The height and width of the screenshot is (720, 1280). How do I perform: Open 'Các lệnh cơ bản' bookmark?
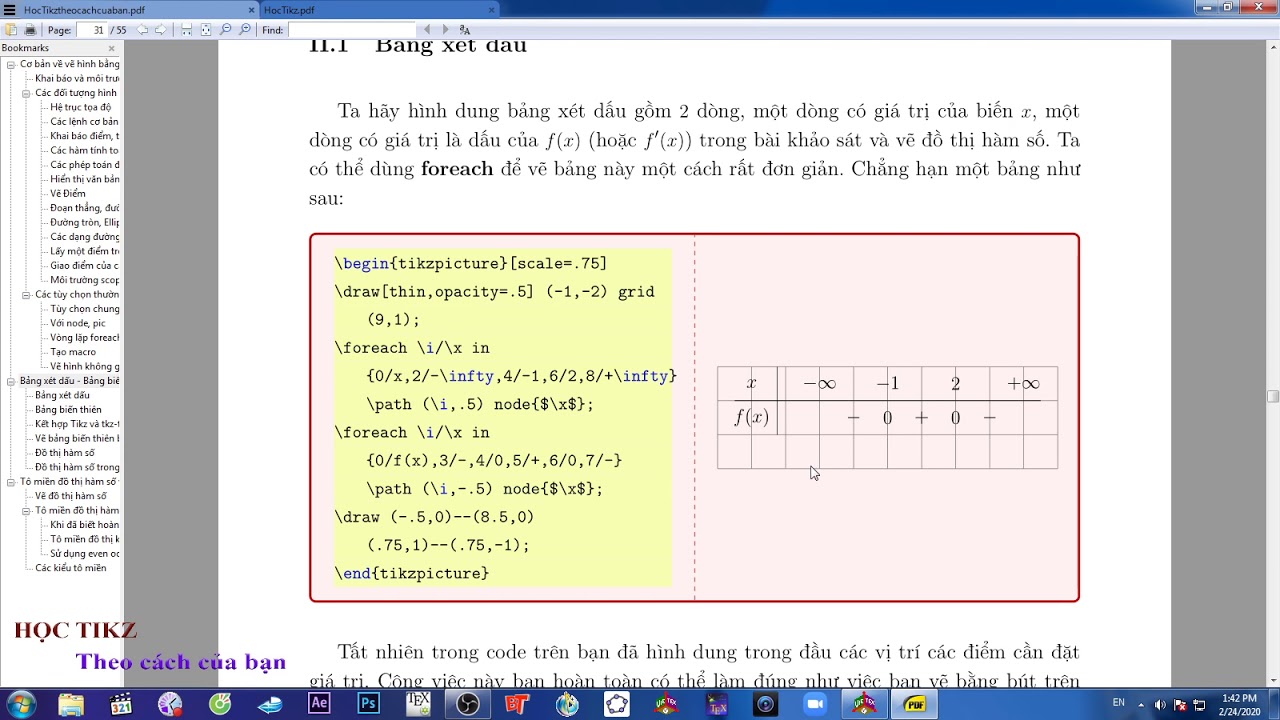tap(84, 122)
